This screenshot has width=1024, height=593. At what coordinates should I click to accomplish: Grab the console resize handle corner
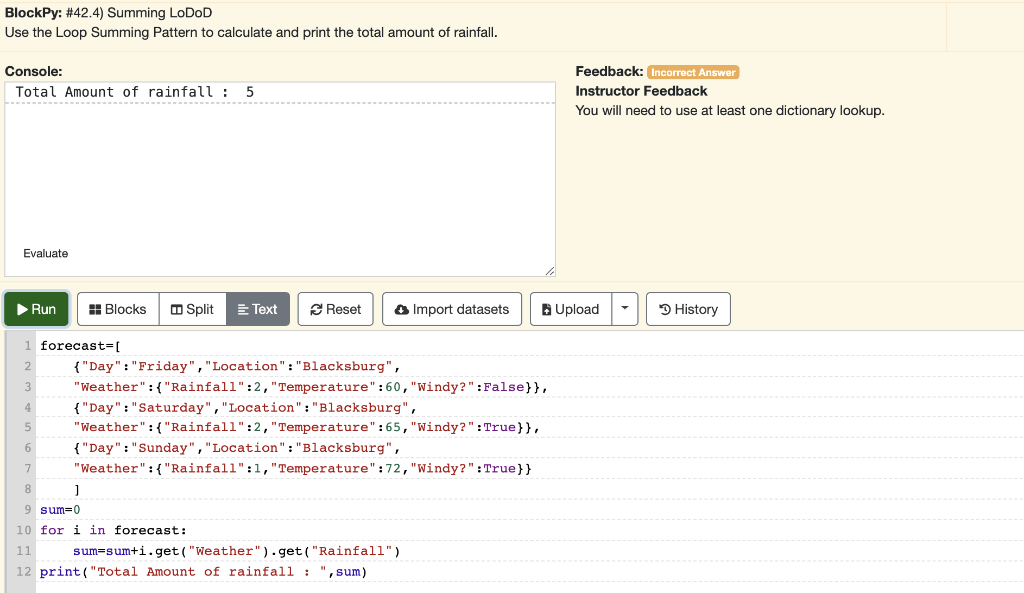click(x=550, y=271)
